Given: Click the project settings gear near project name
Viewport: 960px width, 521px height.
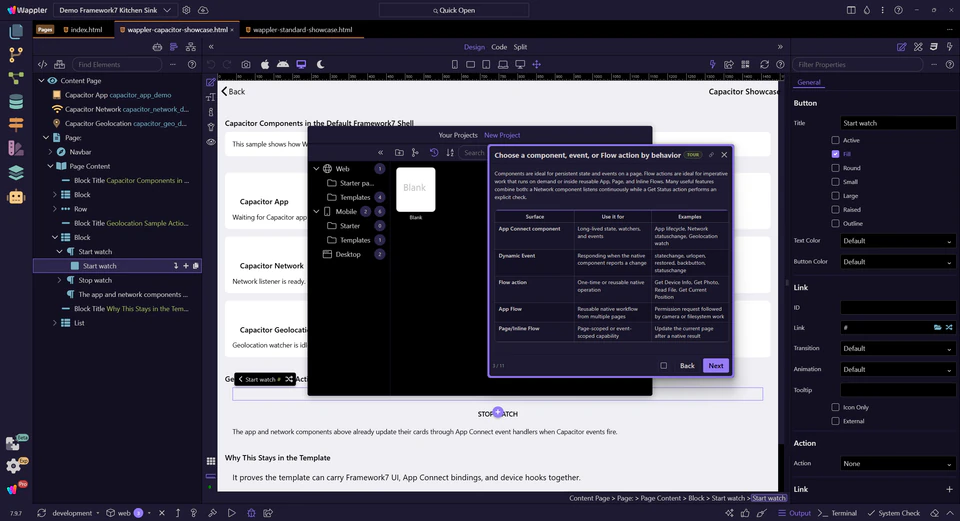Looking at the screenshot, I should [x=186, y=10].
